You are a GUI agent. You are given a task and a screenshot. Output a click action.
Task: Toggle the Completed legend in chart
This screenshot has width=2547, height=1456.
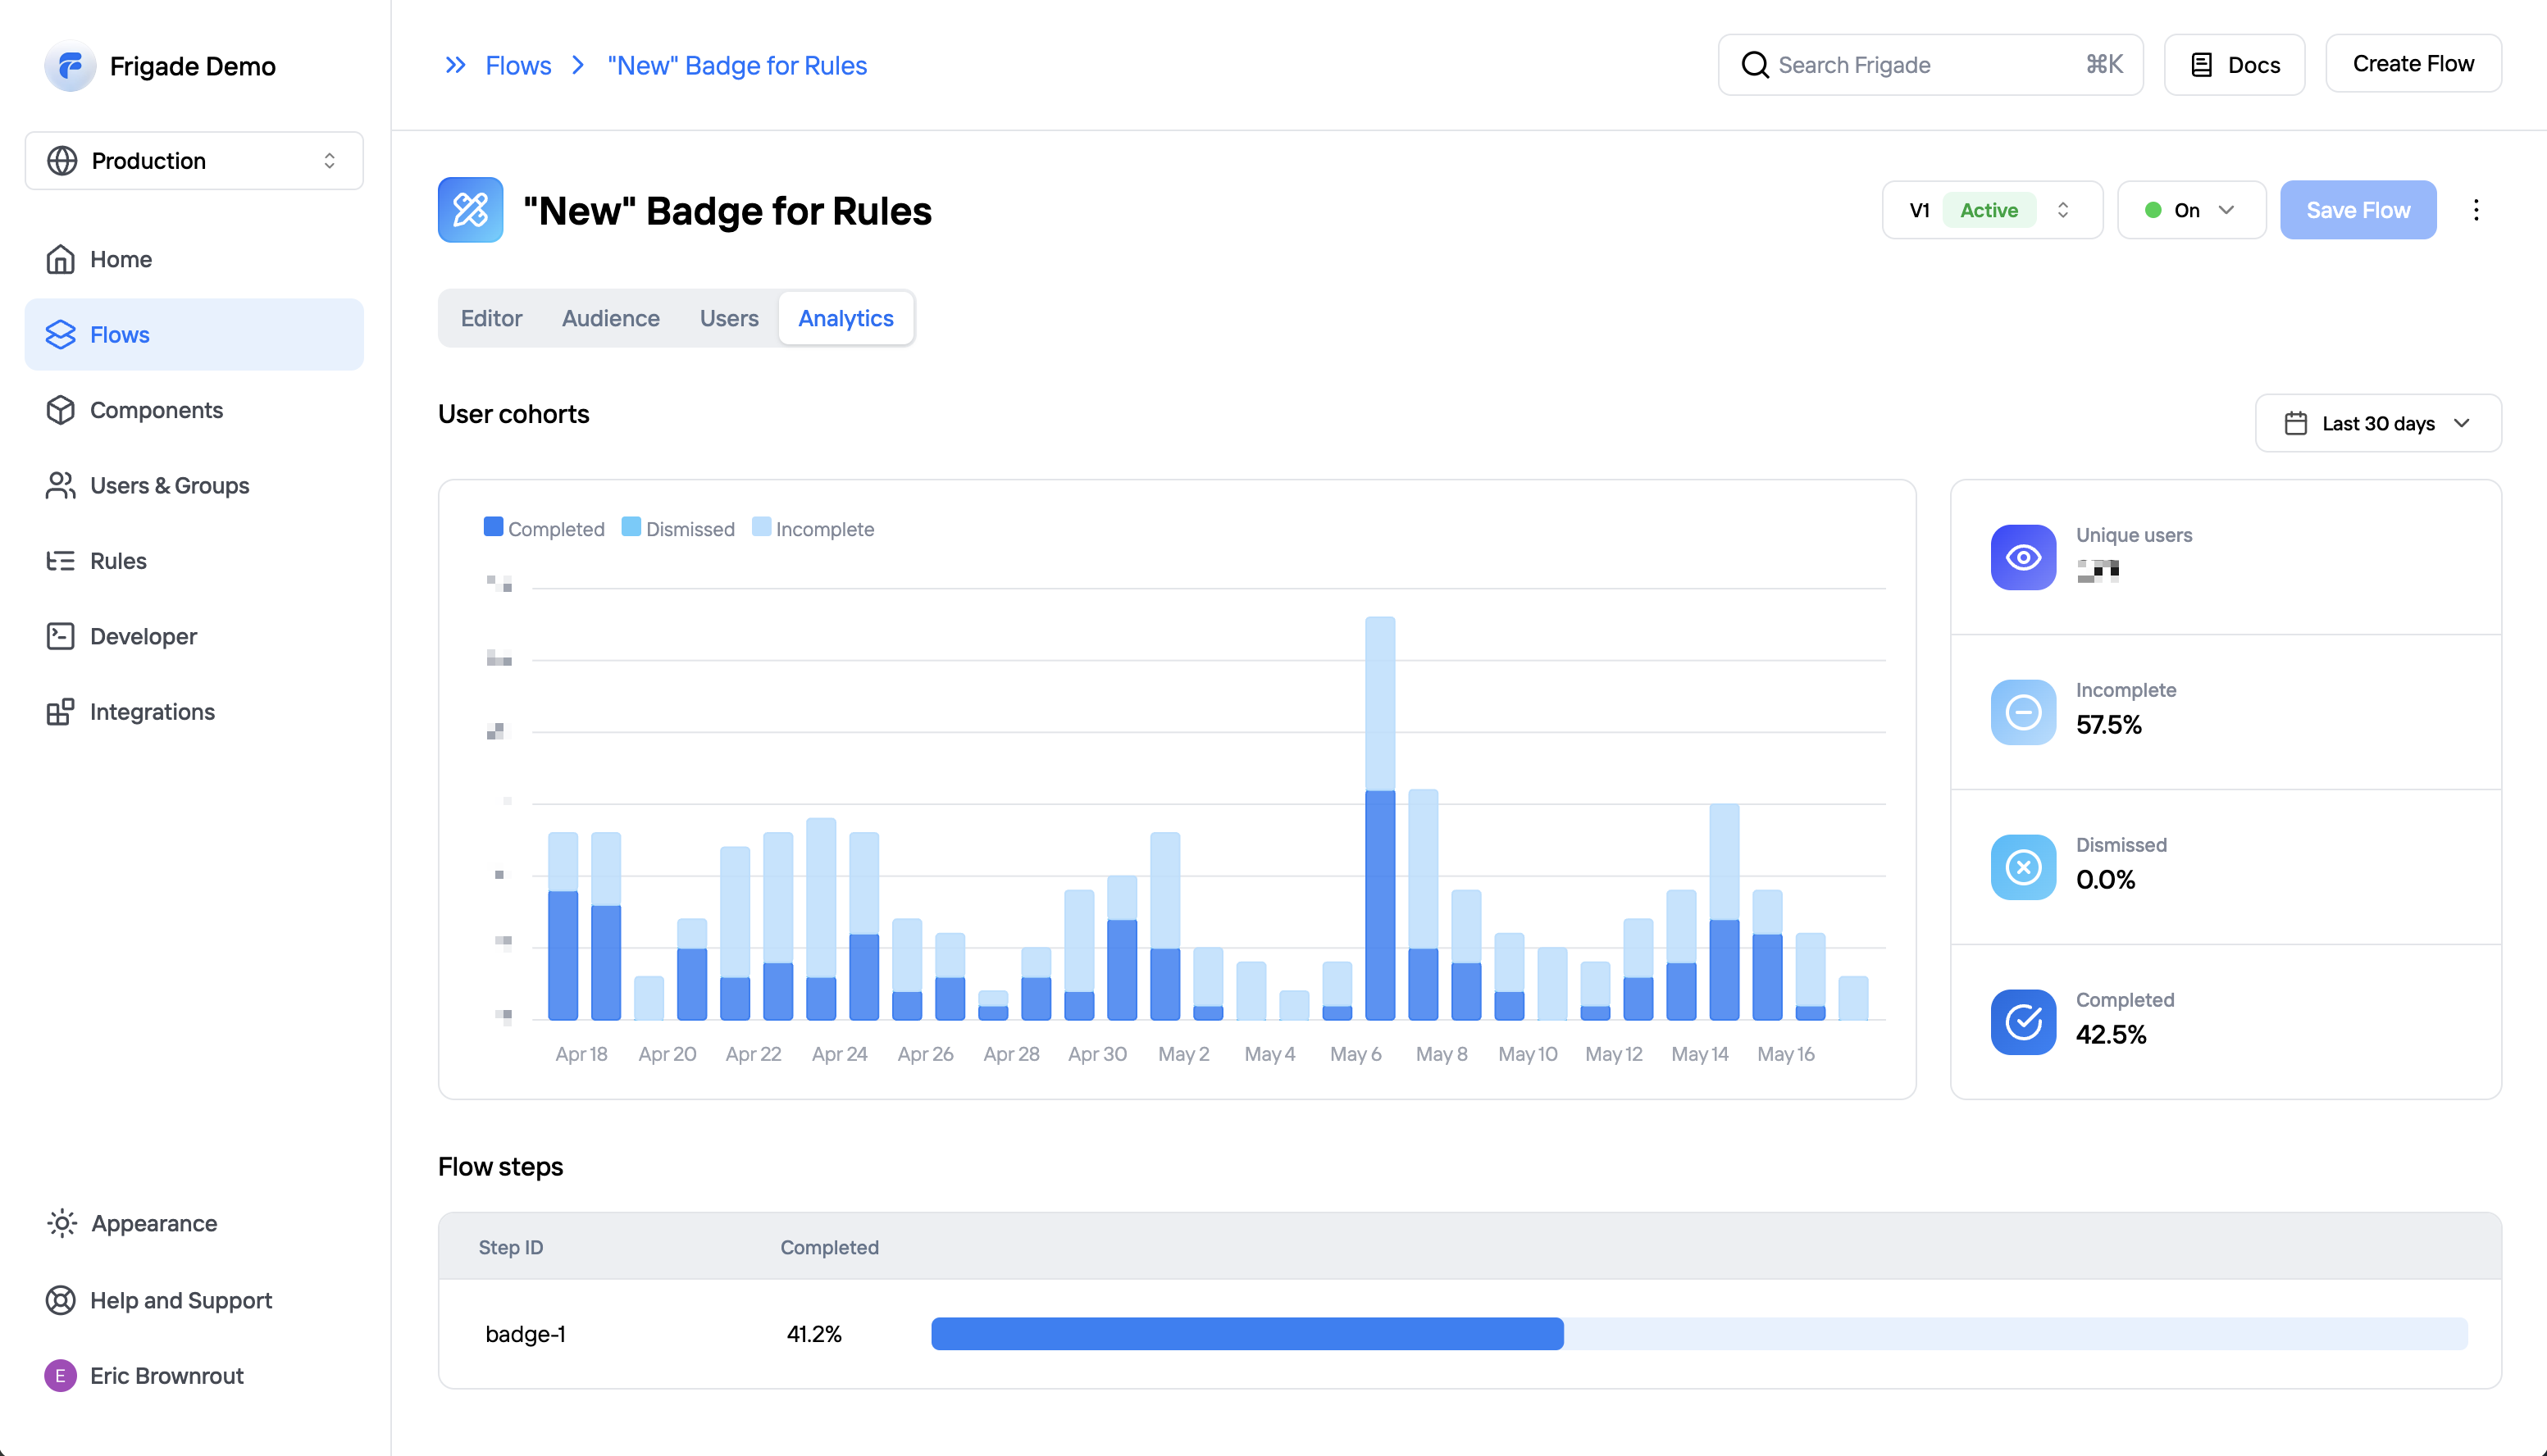pyautogui.click(x=545, y=528)
